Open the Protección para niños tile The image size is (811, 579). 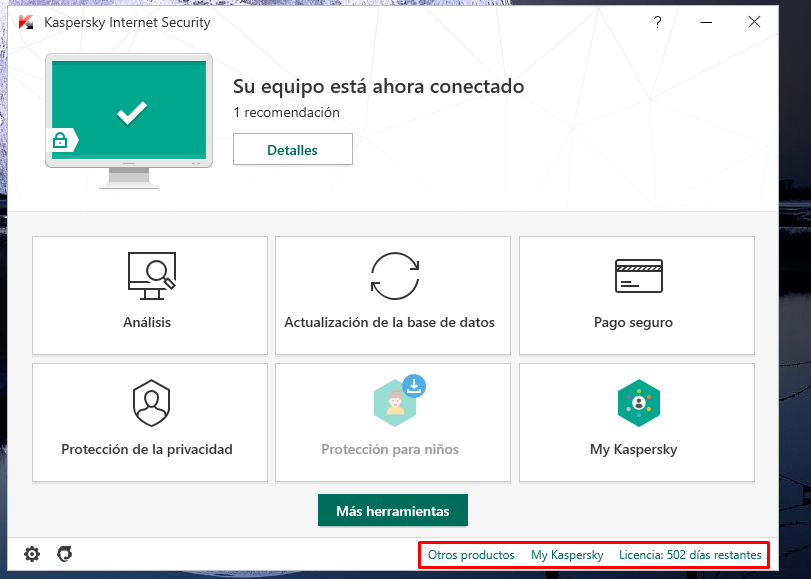(x=393, y=422)
